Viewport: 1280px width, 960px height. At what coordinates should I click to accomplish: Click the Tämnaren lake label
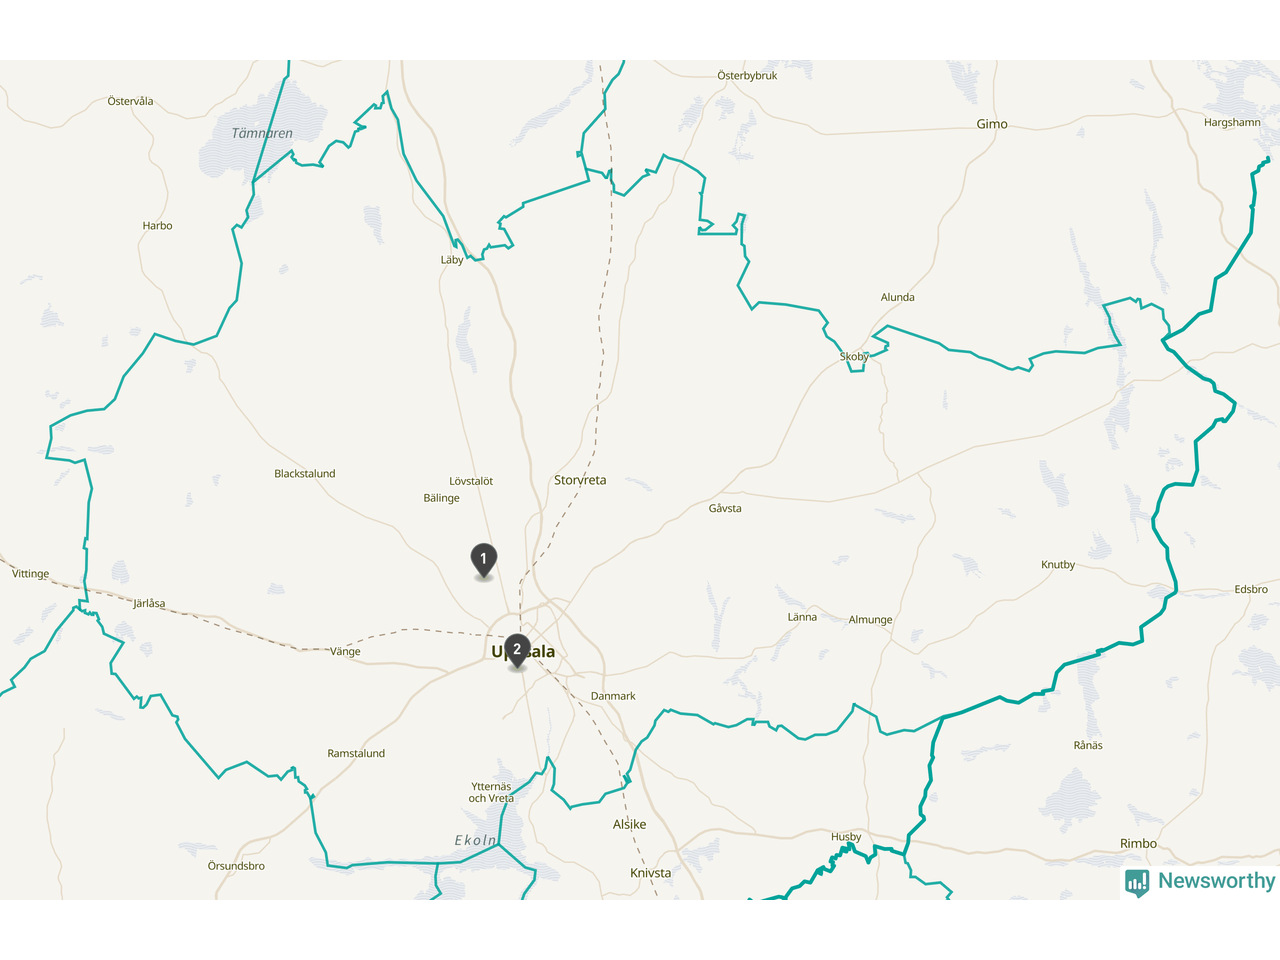[262, 133]
